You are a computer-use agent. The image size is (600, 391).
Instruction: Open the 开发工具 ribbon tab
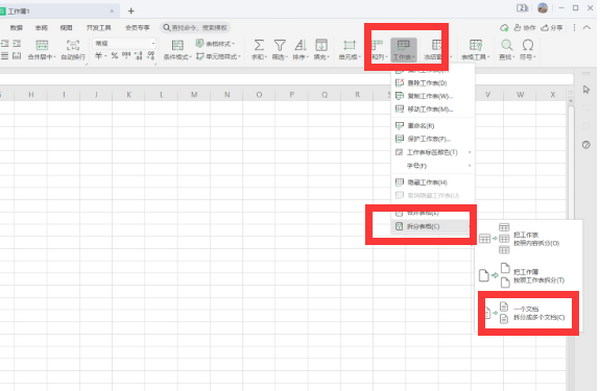(x=99, y=28)
